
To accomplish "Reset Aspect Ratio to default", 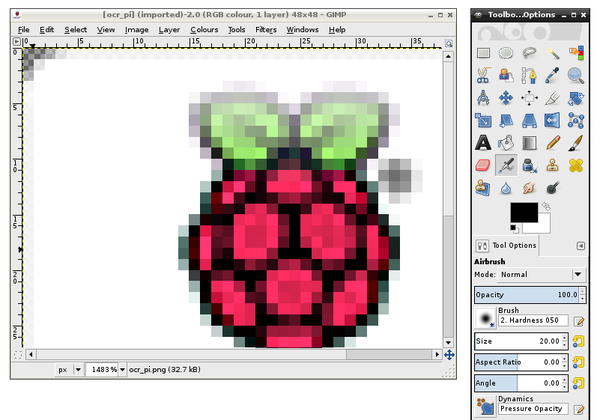I will pos(578,362).
